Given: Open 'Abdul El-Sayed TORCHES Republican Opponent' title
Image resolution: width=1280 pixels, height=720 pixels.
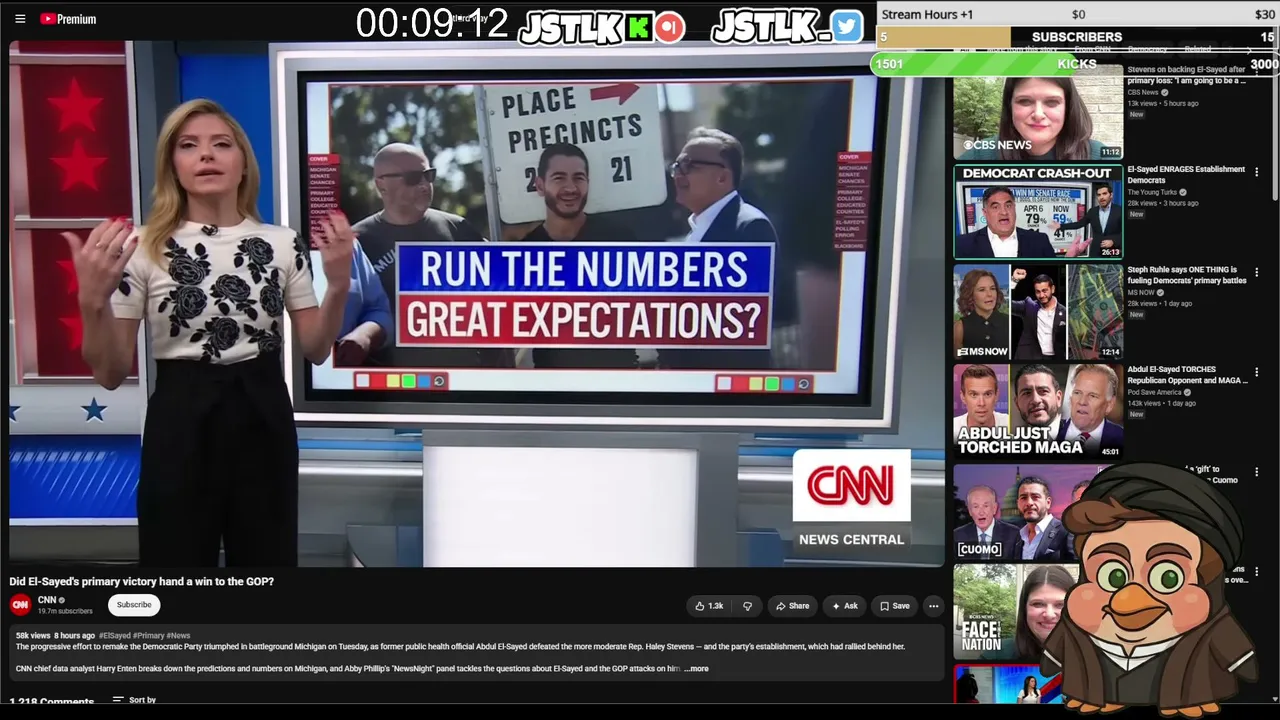Looking at the screenshot, I should [1187, 375].
